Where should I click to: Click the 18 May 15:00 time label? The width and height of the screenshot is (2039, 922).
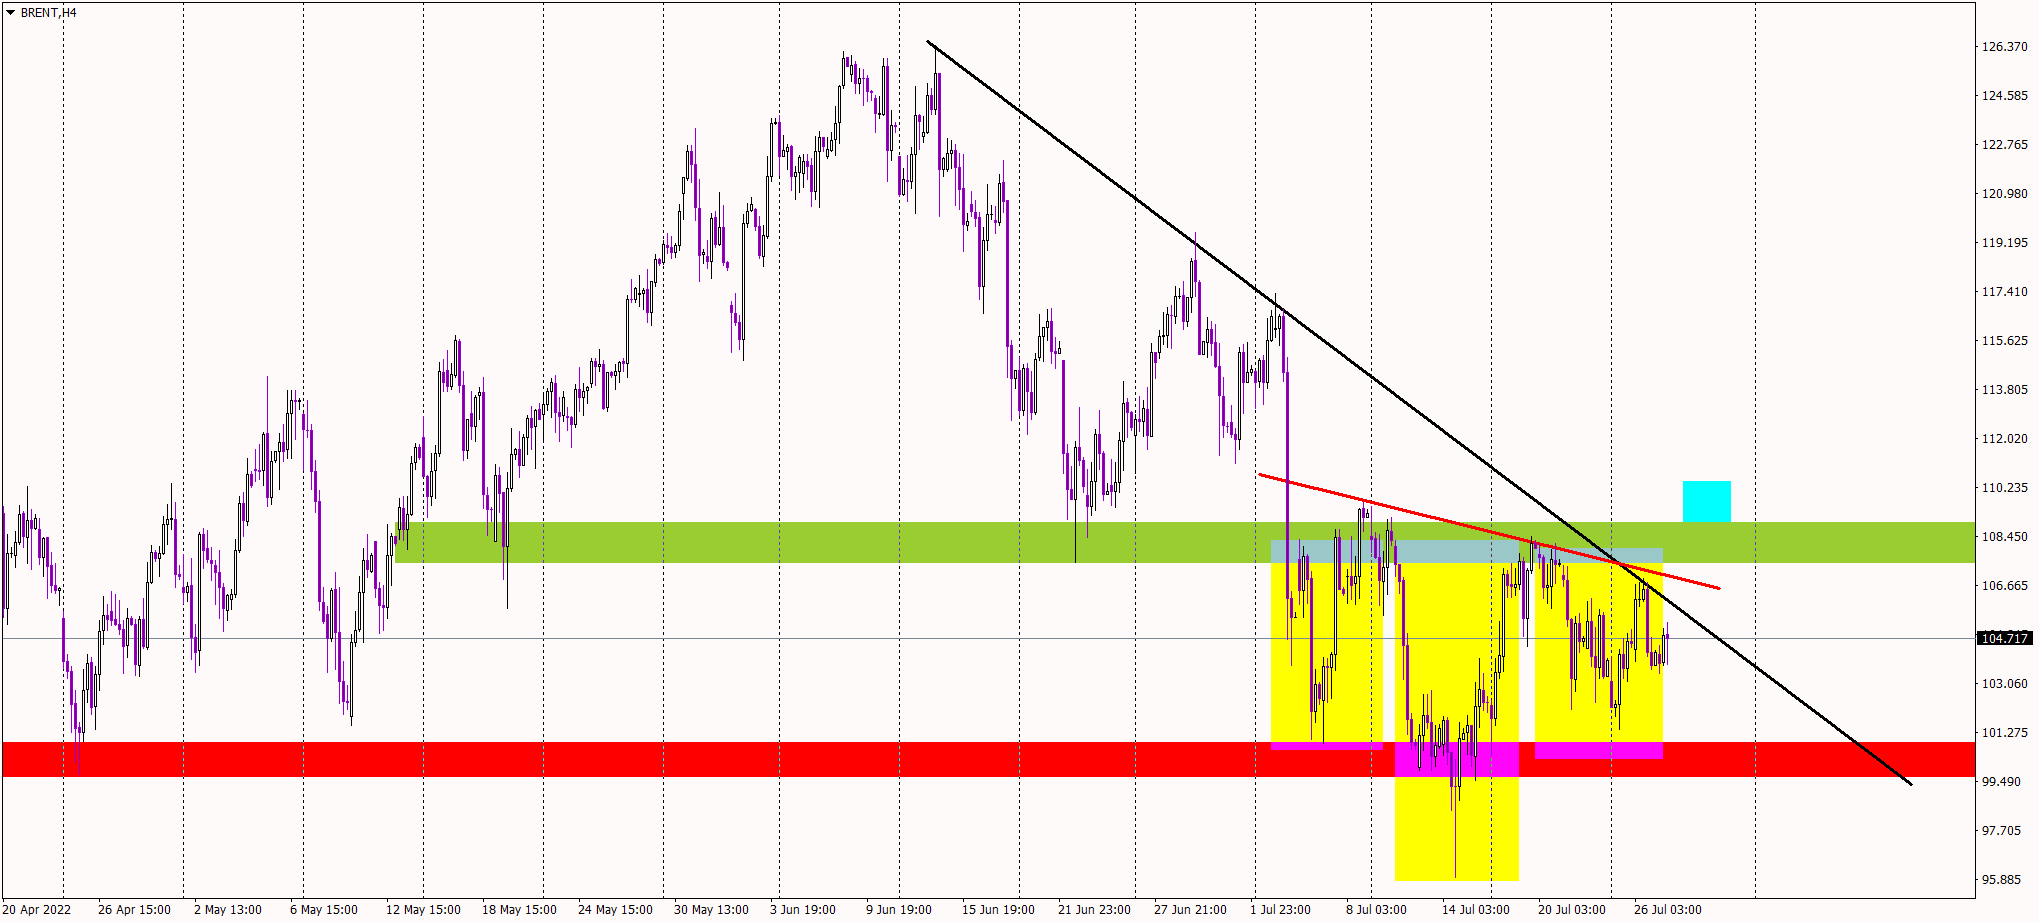pos(519,909)
